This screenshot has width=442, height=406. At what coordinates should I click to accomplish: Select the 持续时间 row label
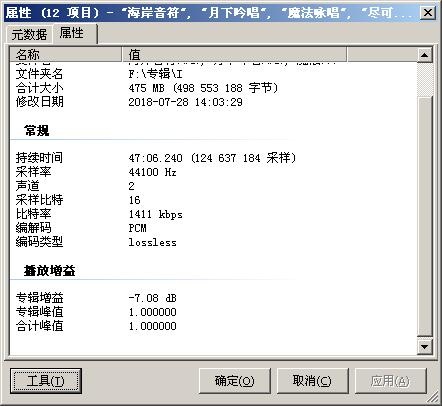click(39, 158)
